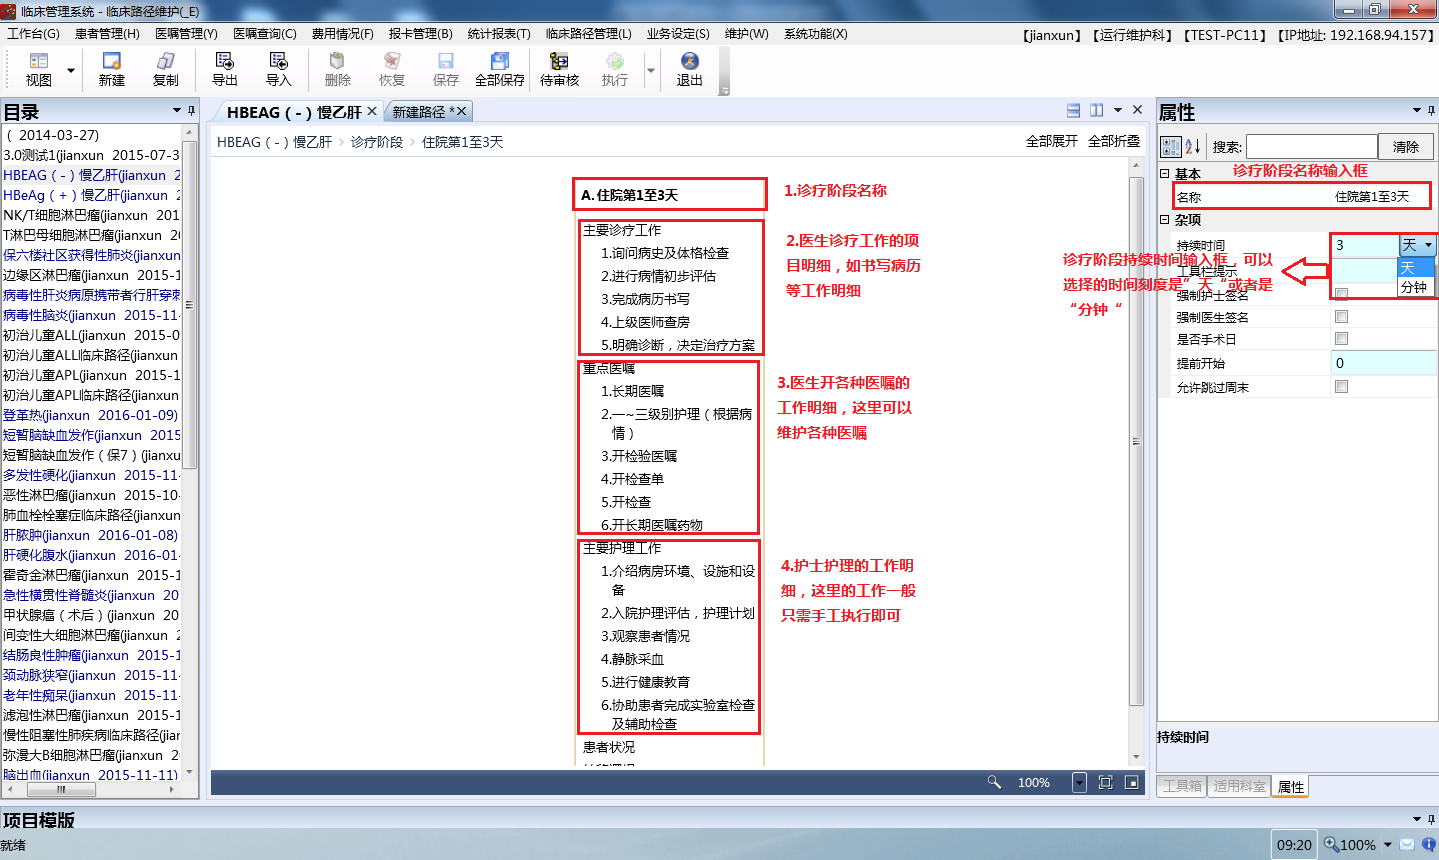Open the 统计报表(T) menu
The width and height of the screenshot is (1439, 860).
(499, 34)
